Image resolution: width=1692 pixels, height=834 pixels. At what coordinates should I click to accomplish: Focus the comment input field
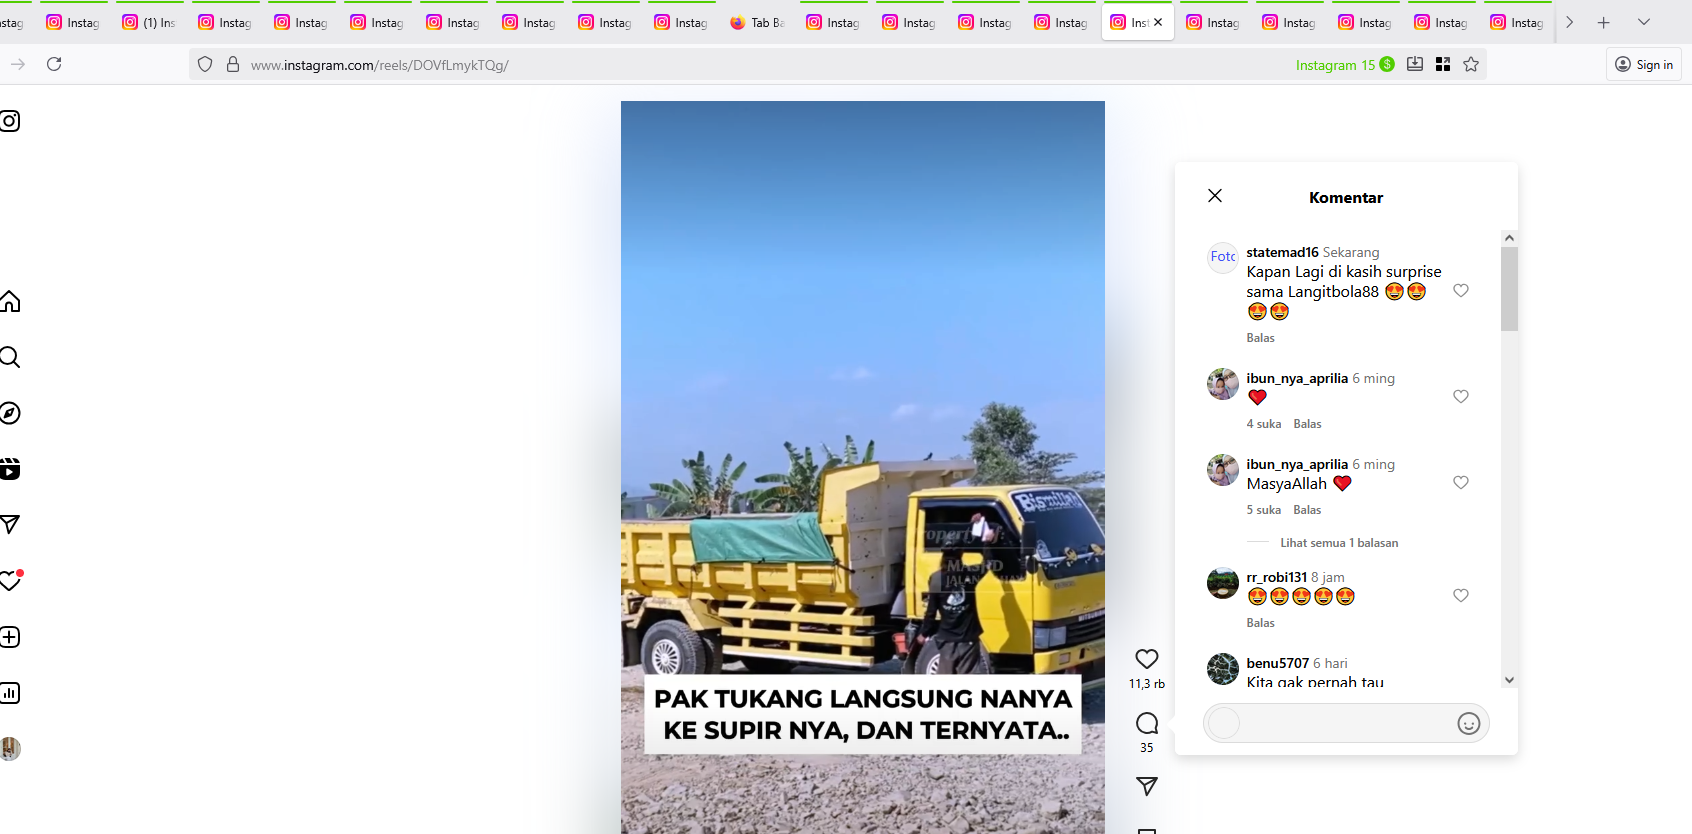pyautogui.click(x=1346, y=723)
